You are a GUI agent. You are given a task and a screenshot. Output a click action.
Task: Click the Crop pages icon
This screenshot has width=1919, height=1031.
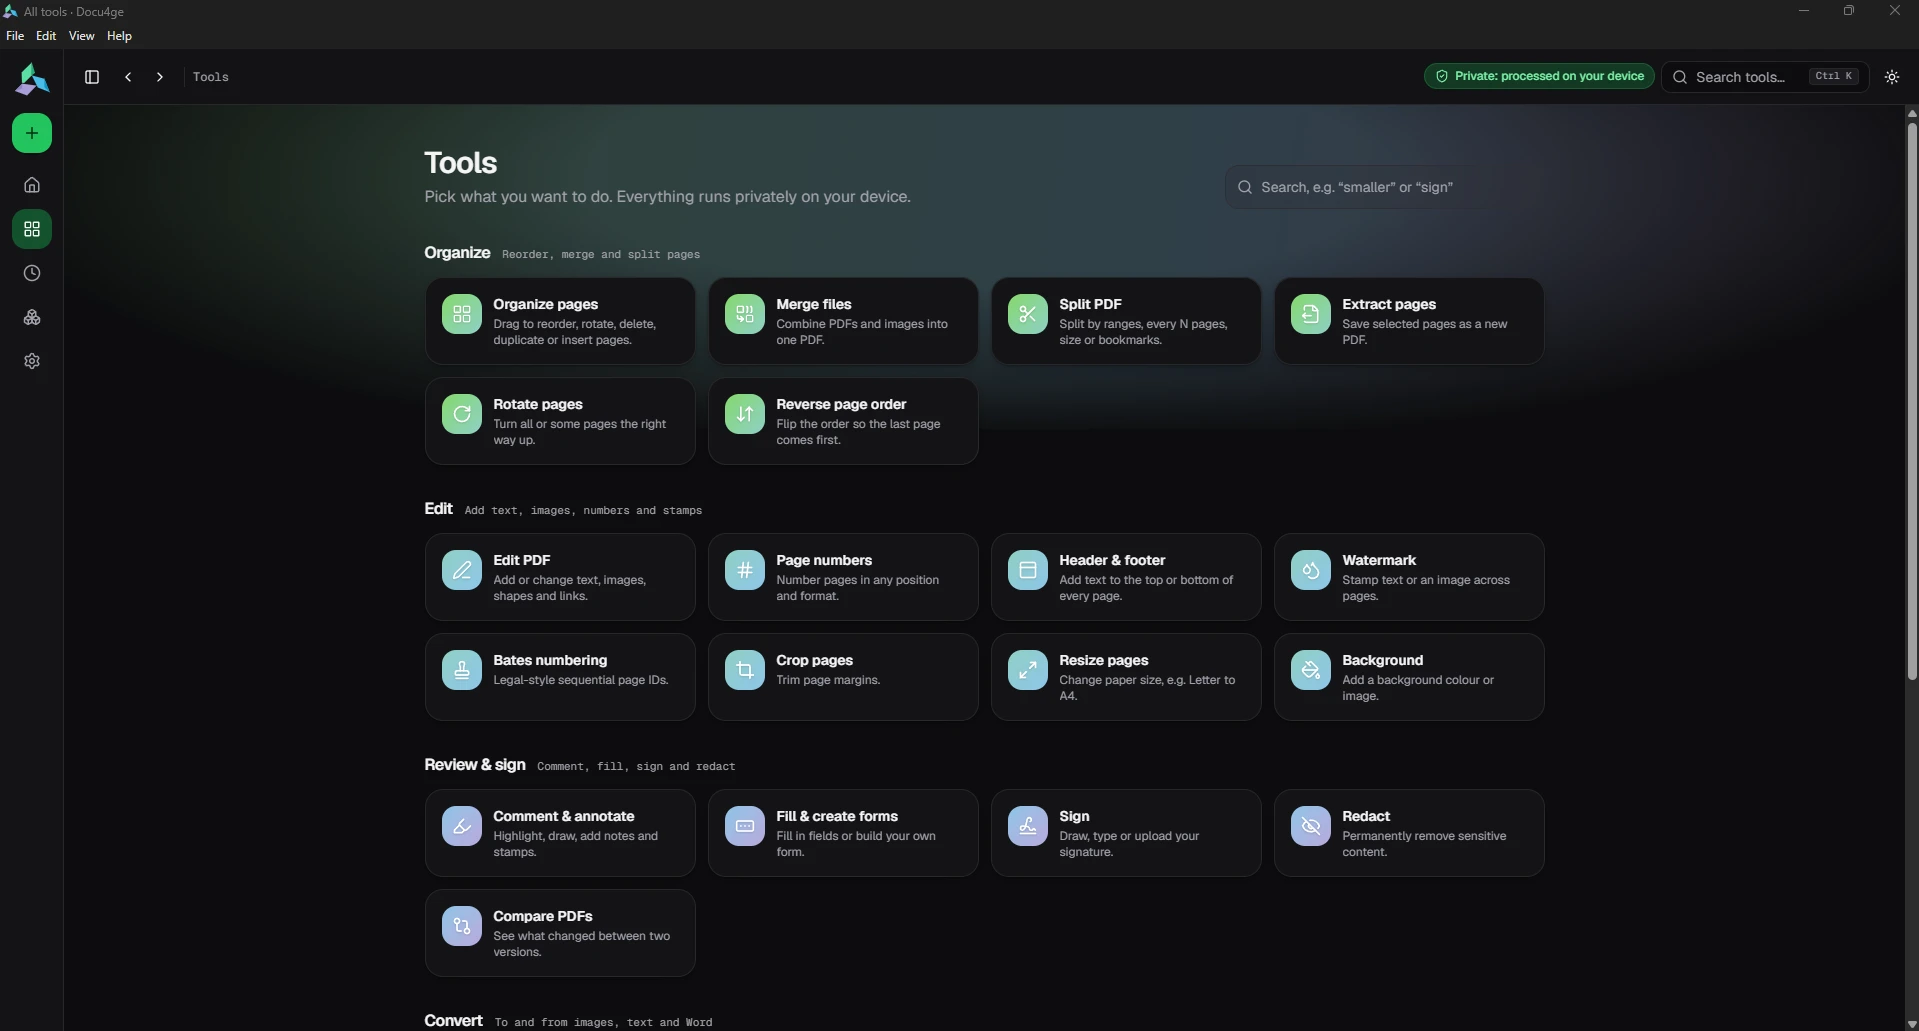745,670
